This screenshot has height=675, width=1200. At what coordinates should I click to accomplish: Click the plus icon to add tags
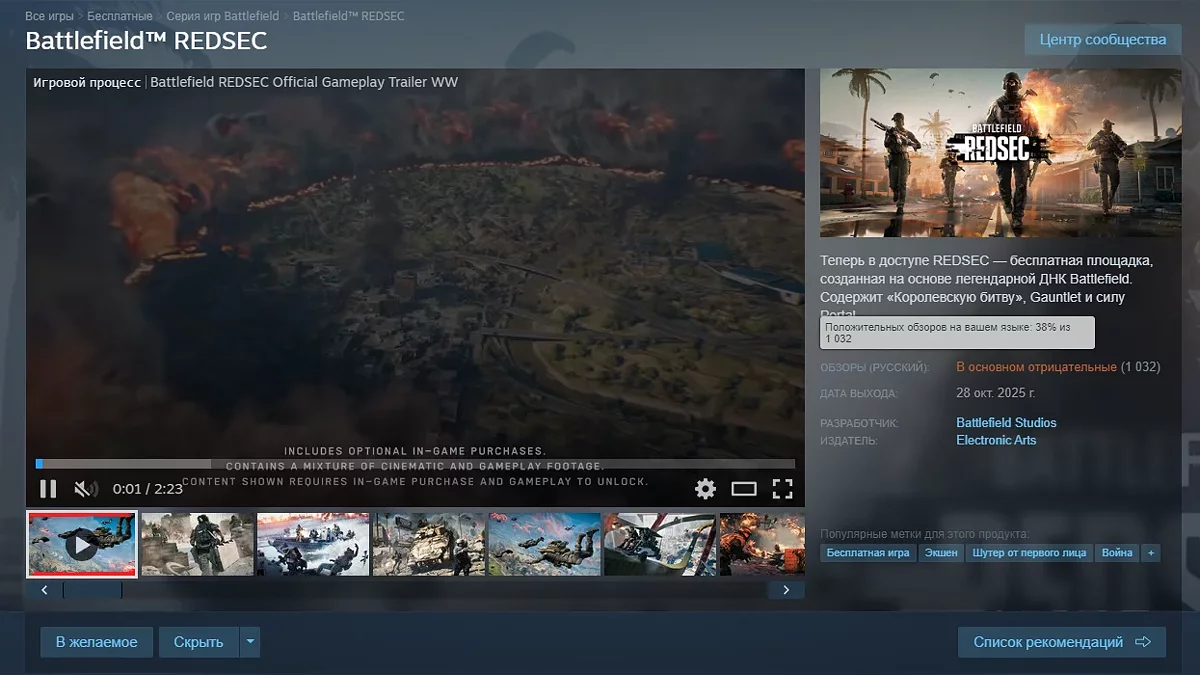[x=1150, y=553]
